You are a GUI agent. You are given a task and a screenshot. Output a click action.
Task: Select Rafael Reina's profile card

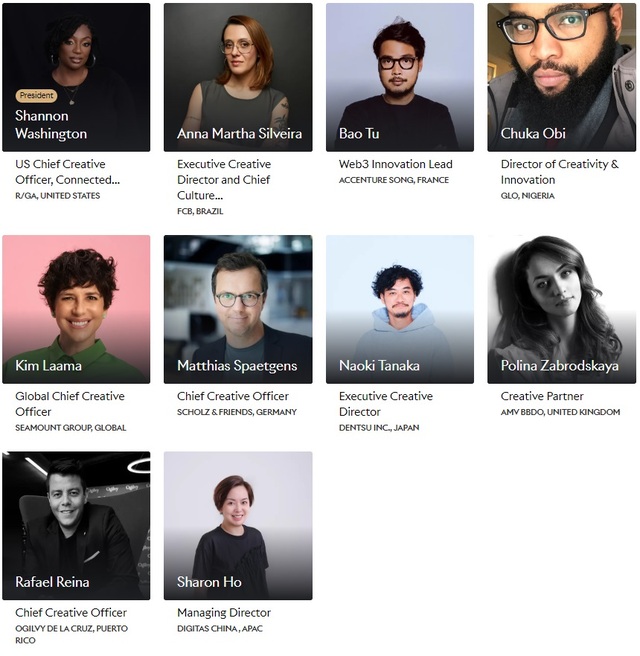76,525
